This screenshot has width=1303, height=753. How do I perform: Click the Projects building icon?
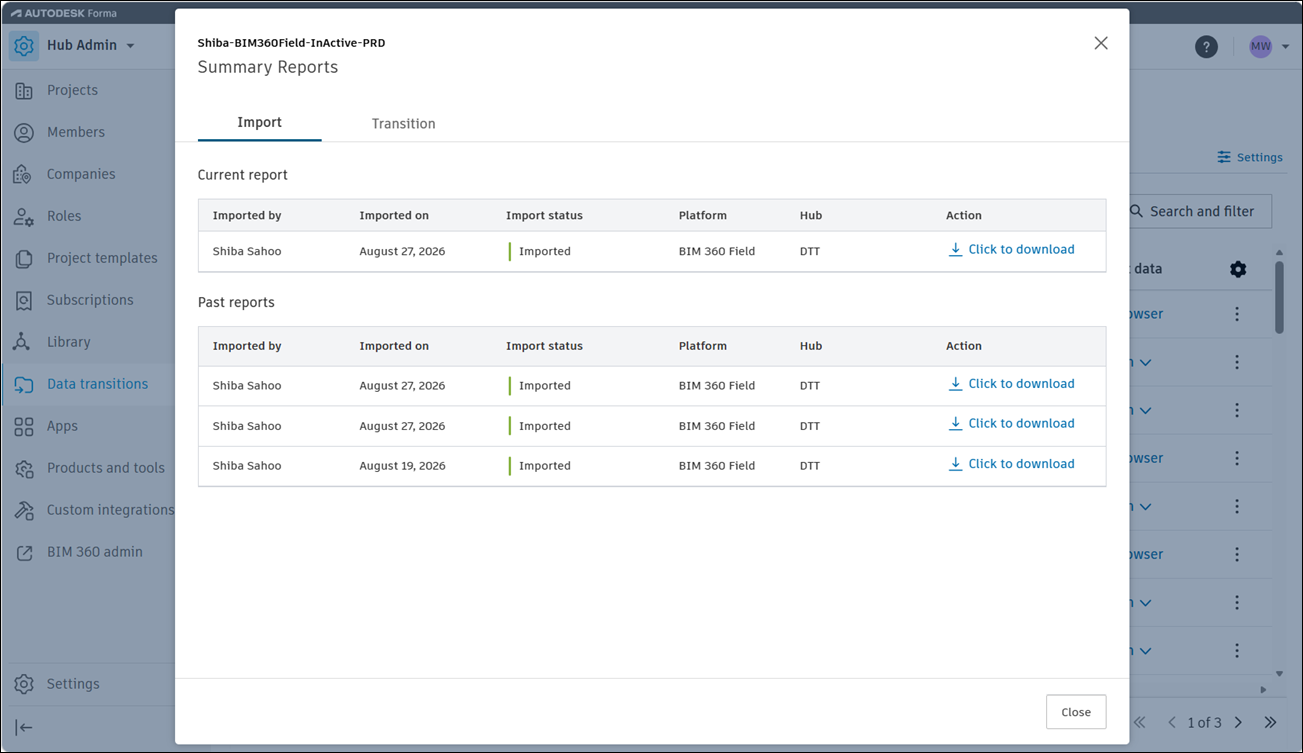click(x=24, y=90)
